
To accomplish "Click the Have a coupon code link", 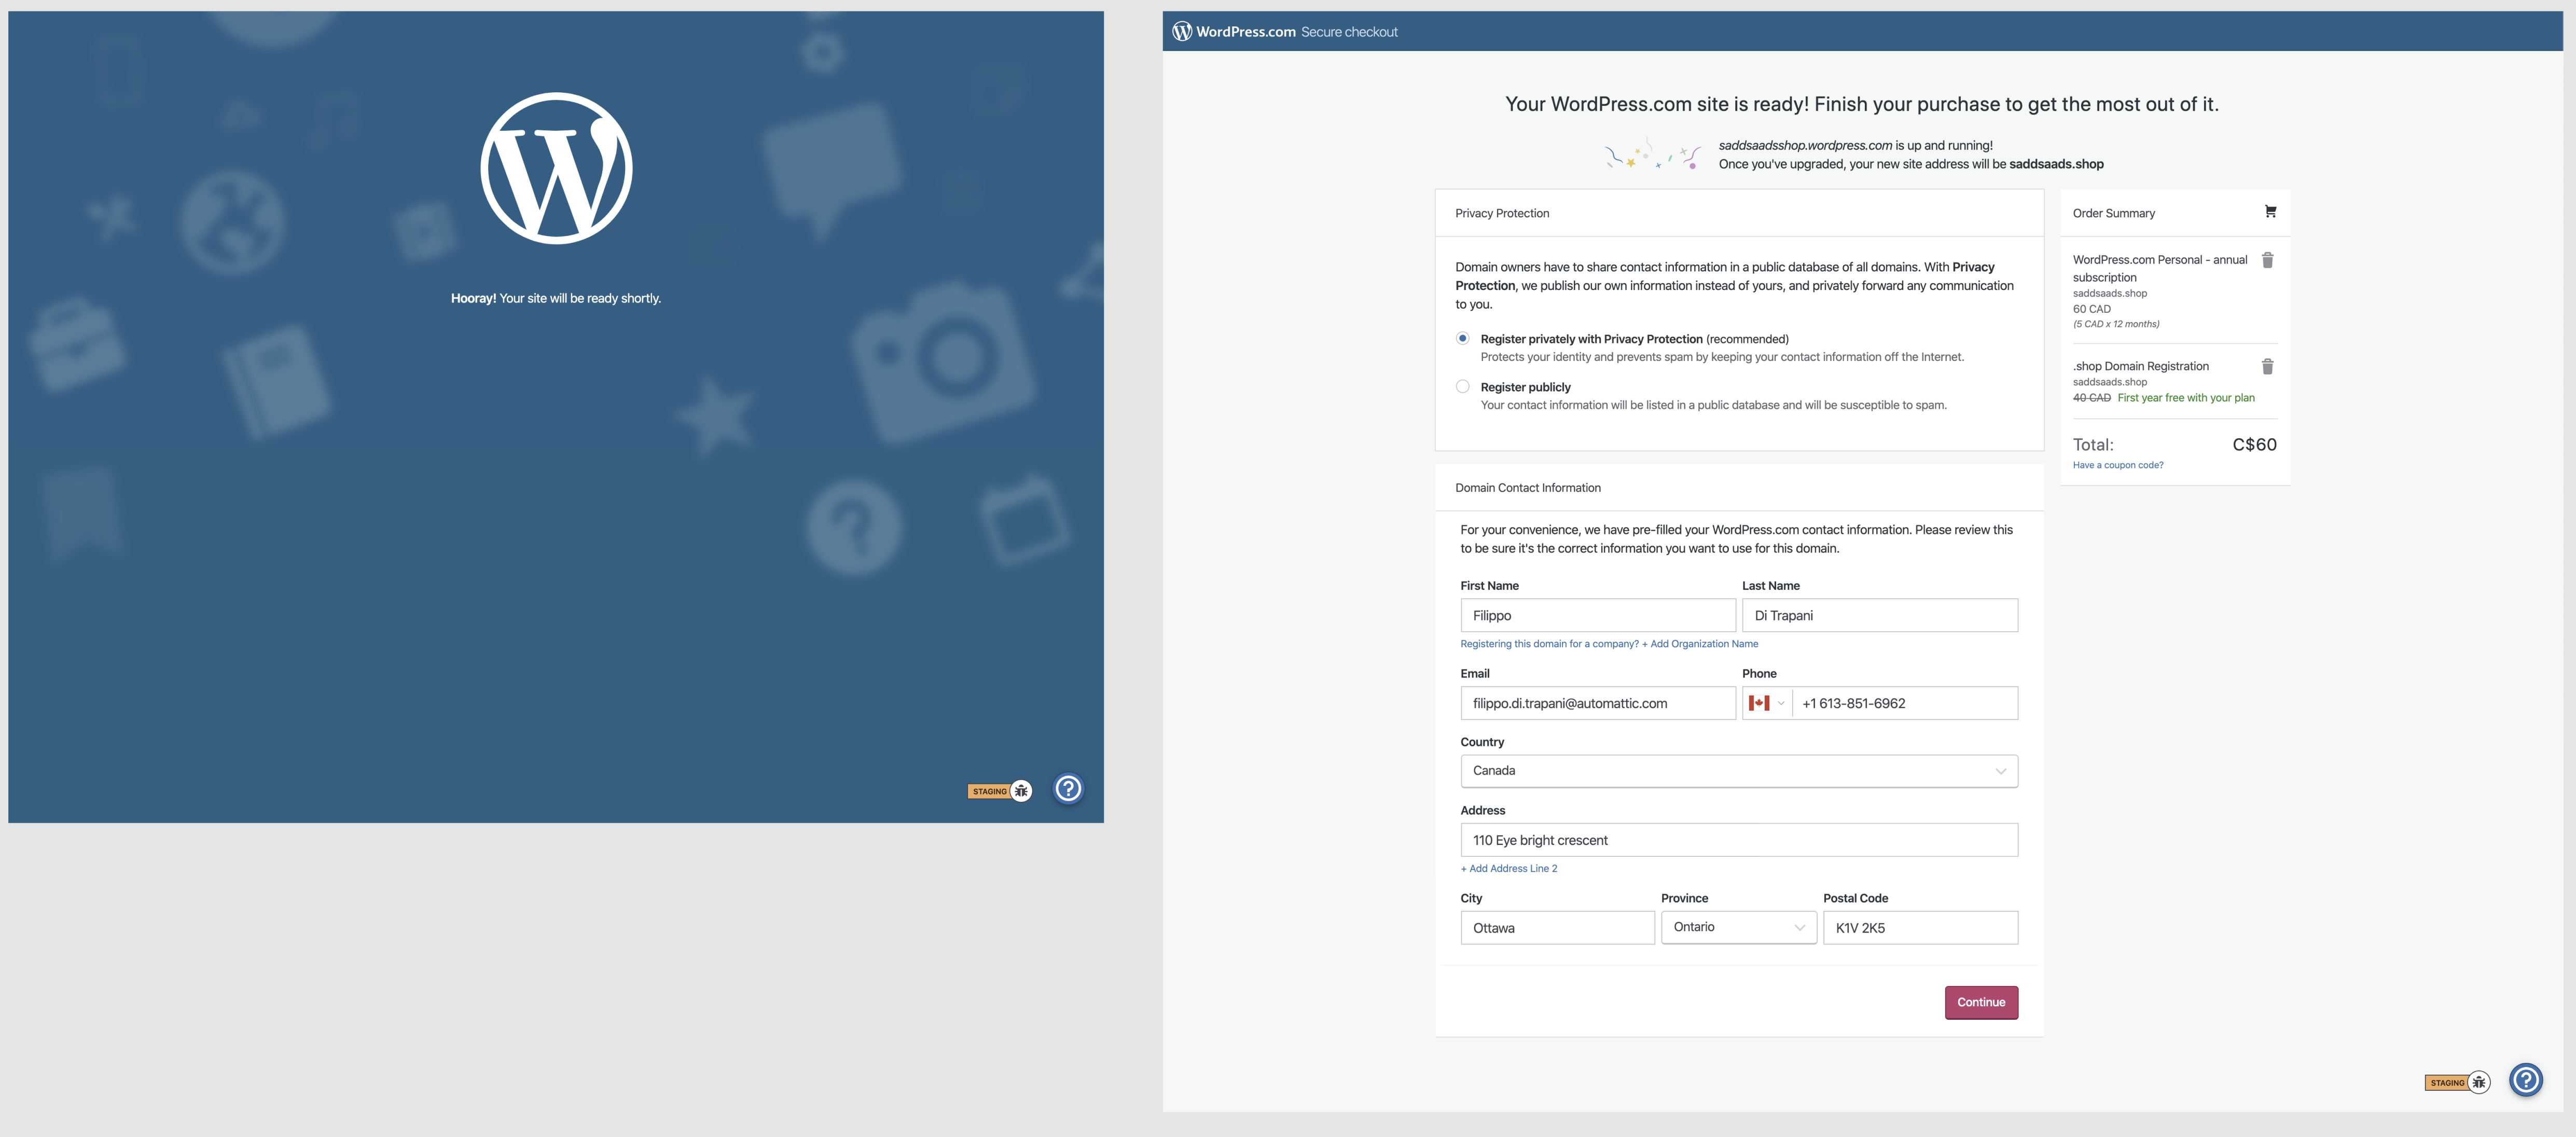I will 2117,465.
